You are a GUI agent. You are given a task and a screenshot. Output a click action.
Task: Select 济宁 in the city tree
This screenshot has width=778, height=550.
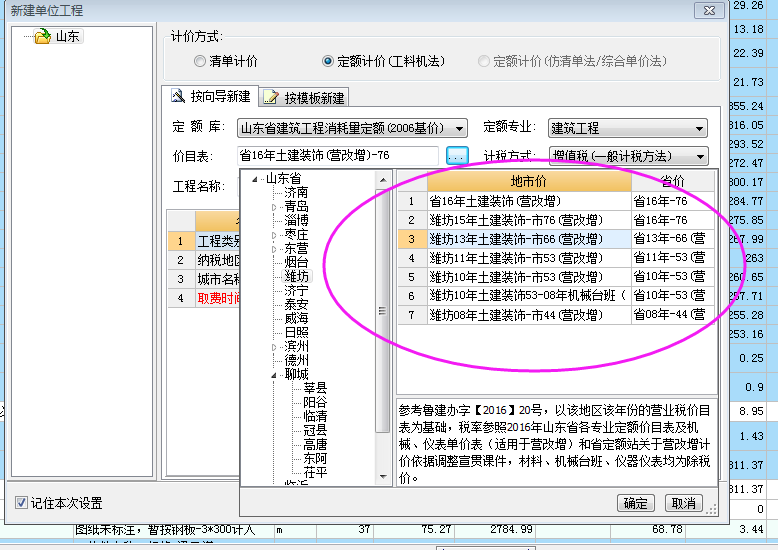tap(296, 290)
